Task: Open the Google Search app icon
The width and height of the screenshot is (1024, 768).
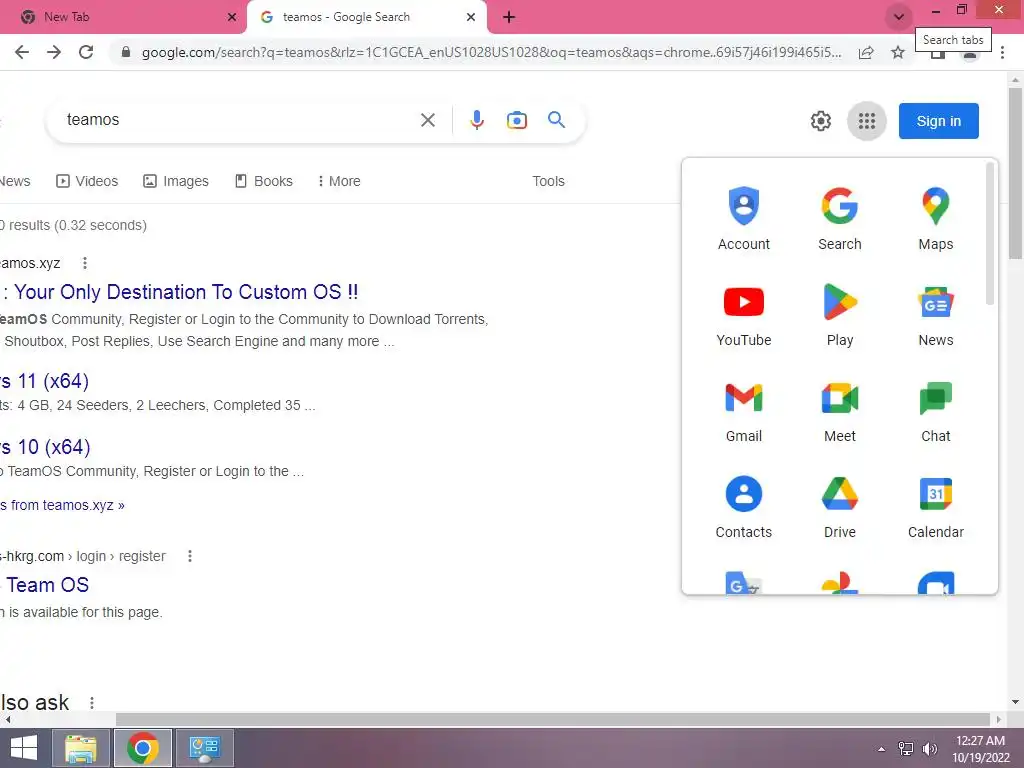Action: tap(839, 219)
